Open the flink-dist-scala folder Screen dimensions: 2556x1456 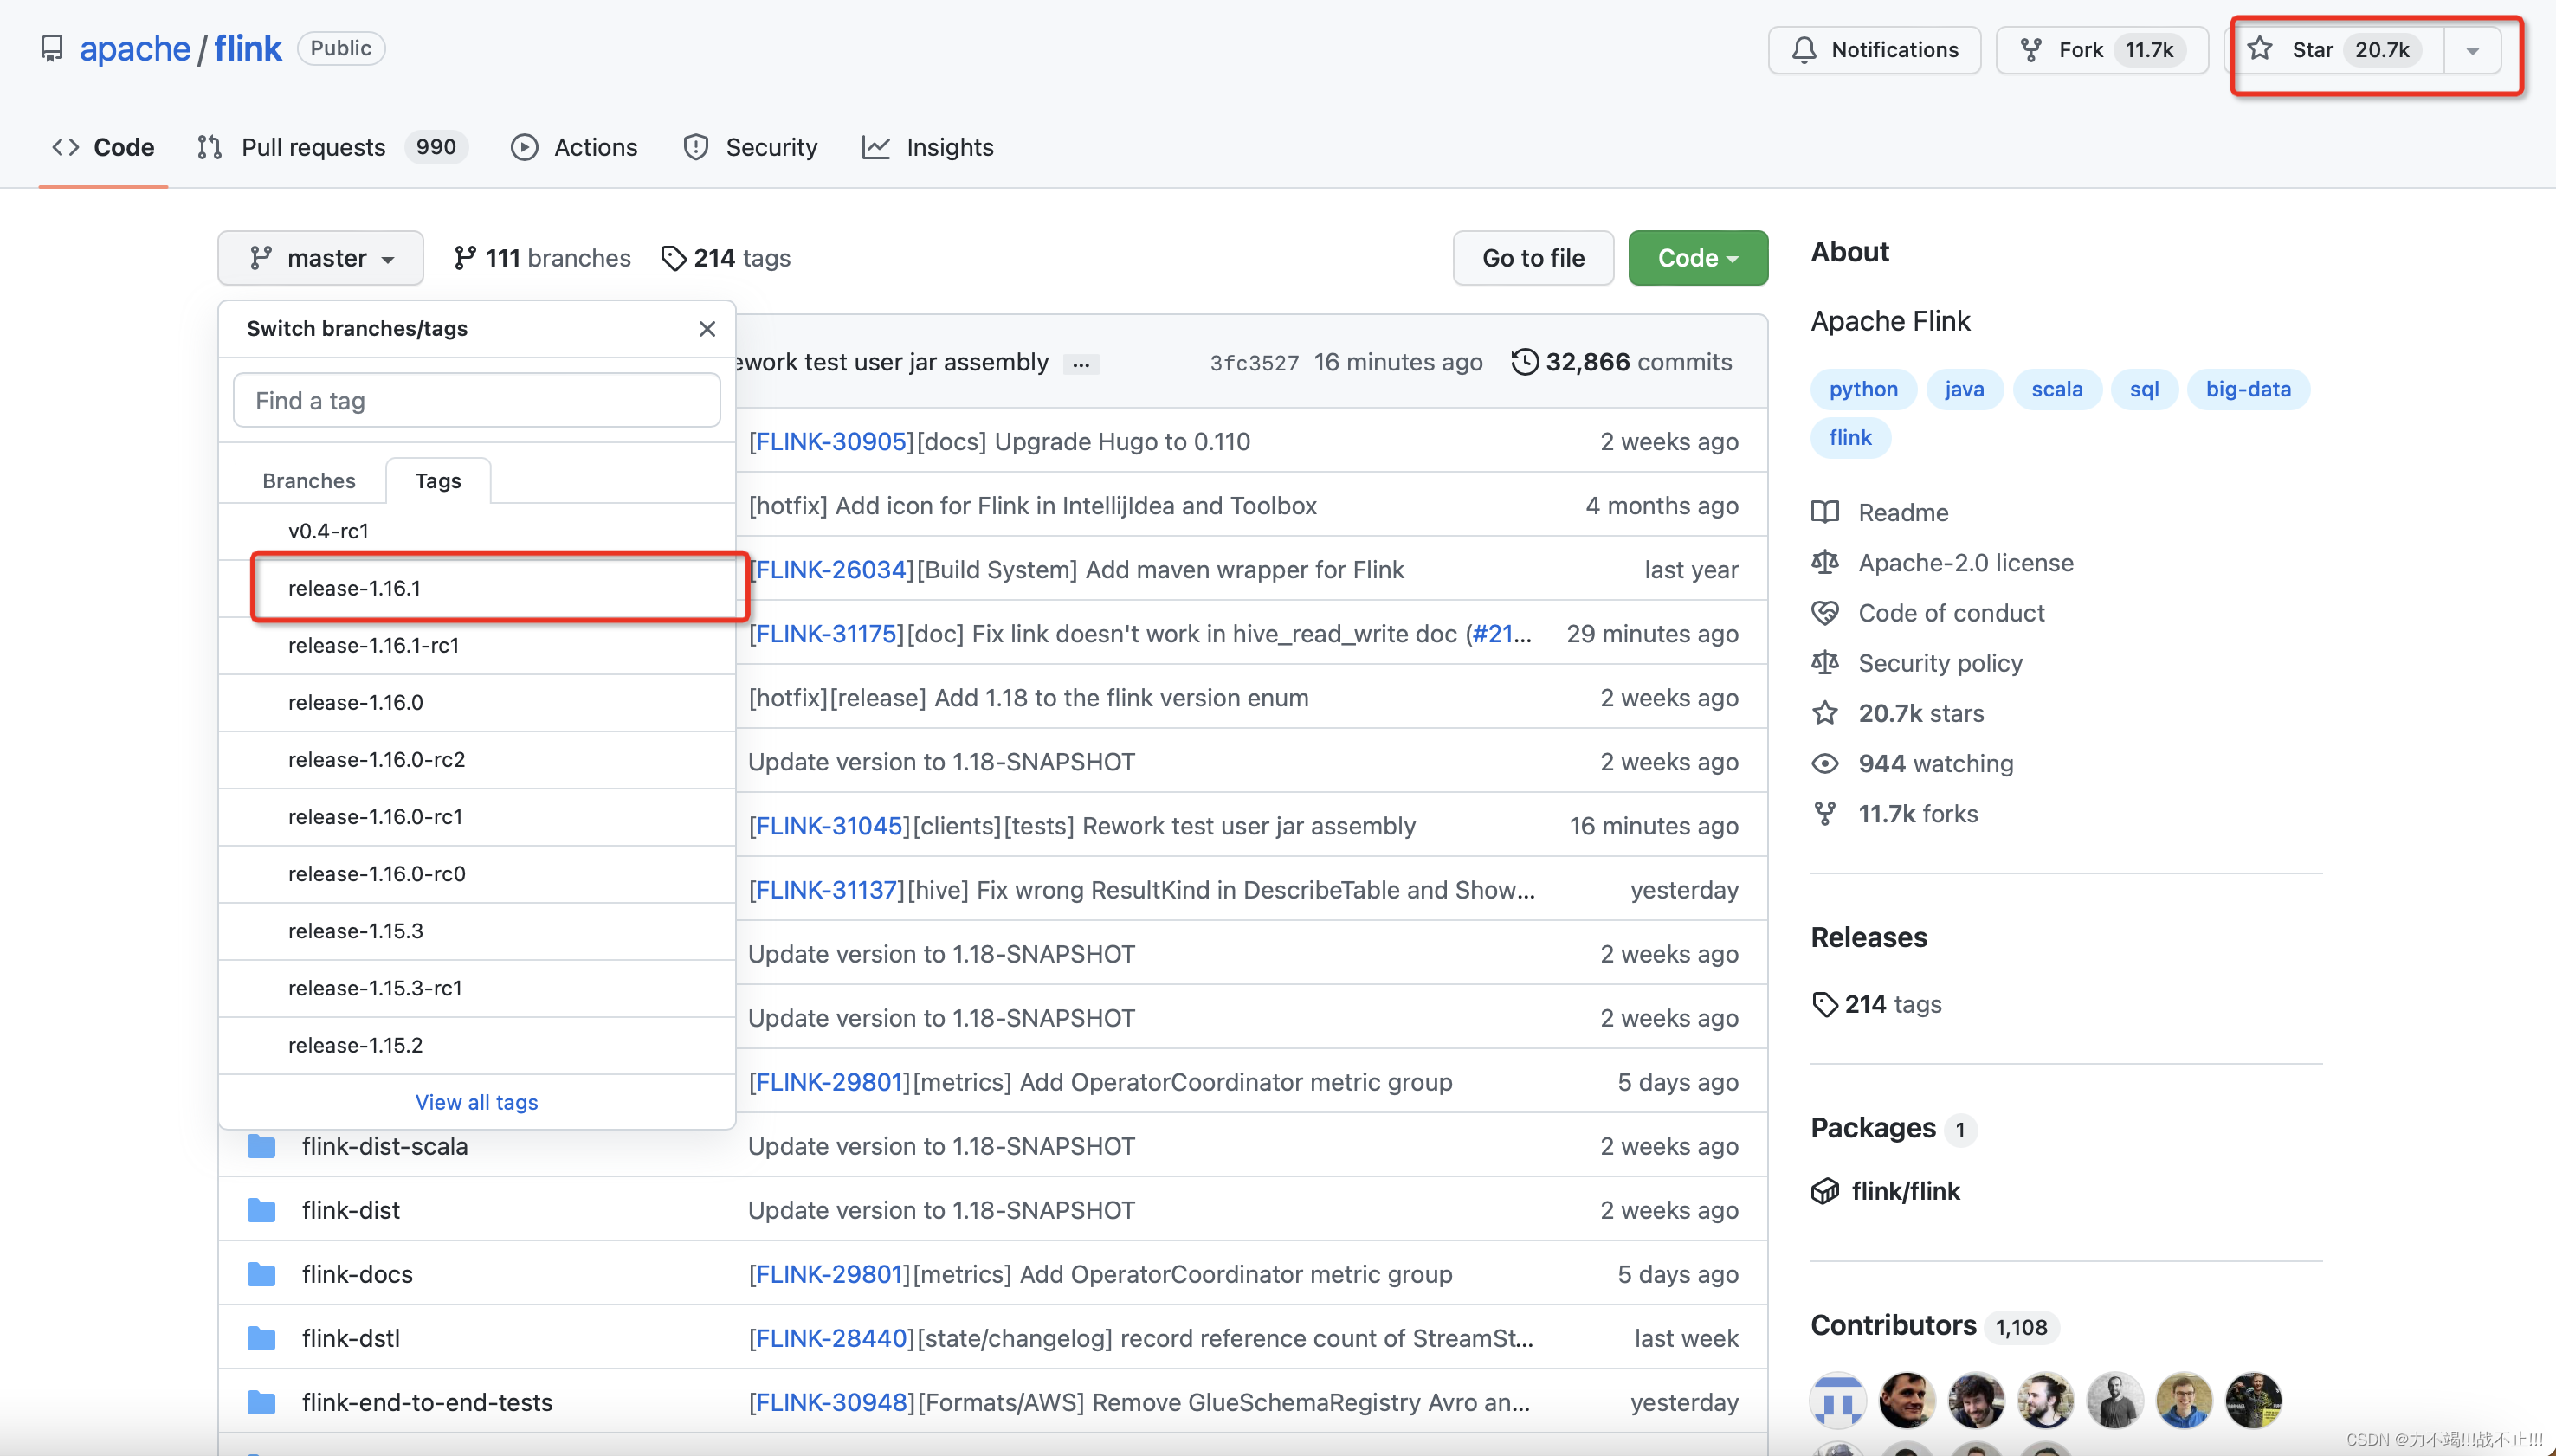385,1146
